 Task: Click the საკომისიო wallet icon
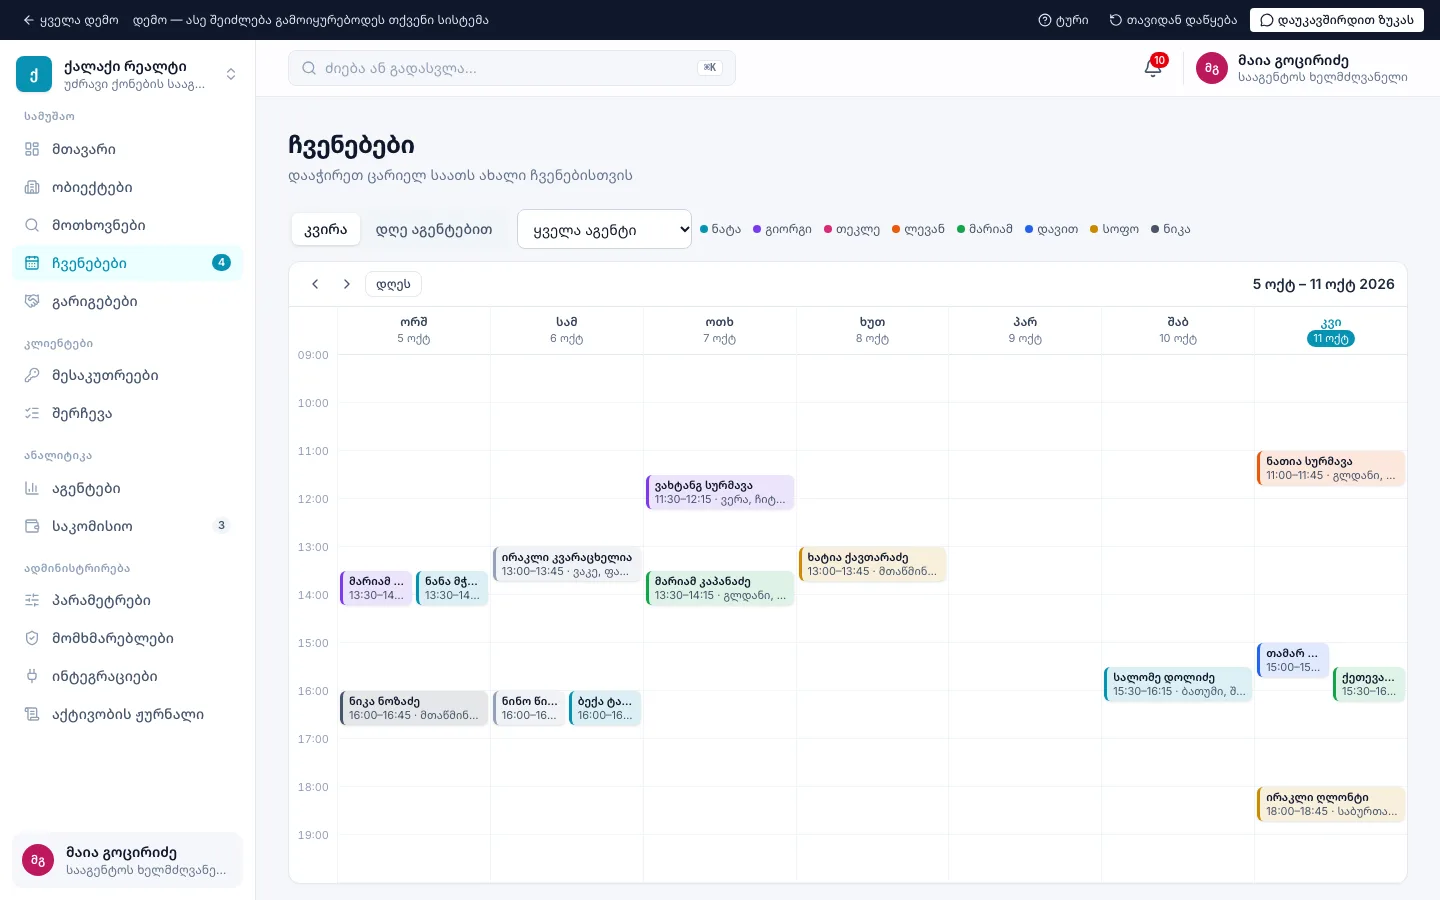[32, 526]
